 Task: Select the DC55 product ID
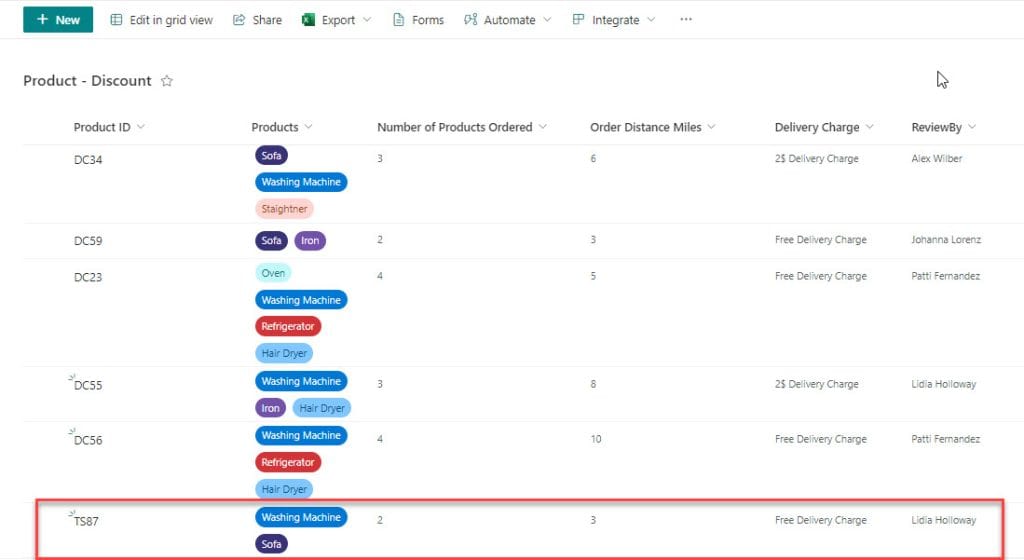point(88,386)
